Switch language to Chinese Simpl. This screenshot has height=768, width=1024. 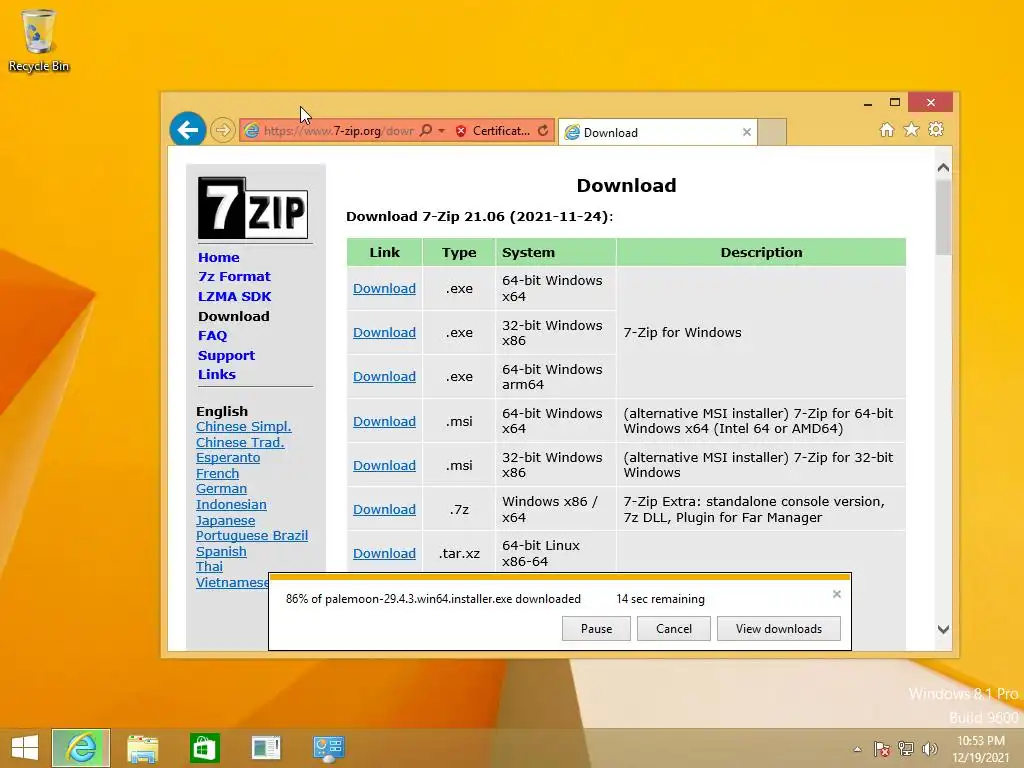click(244, 426)
